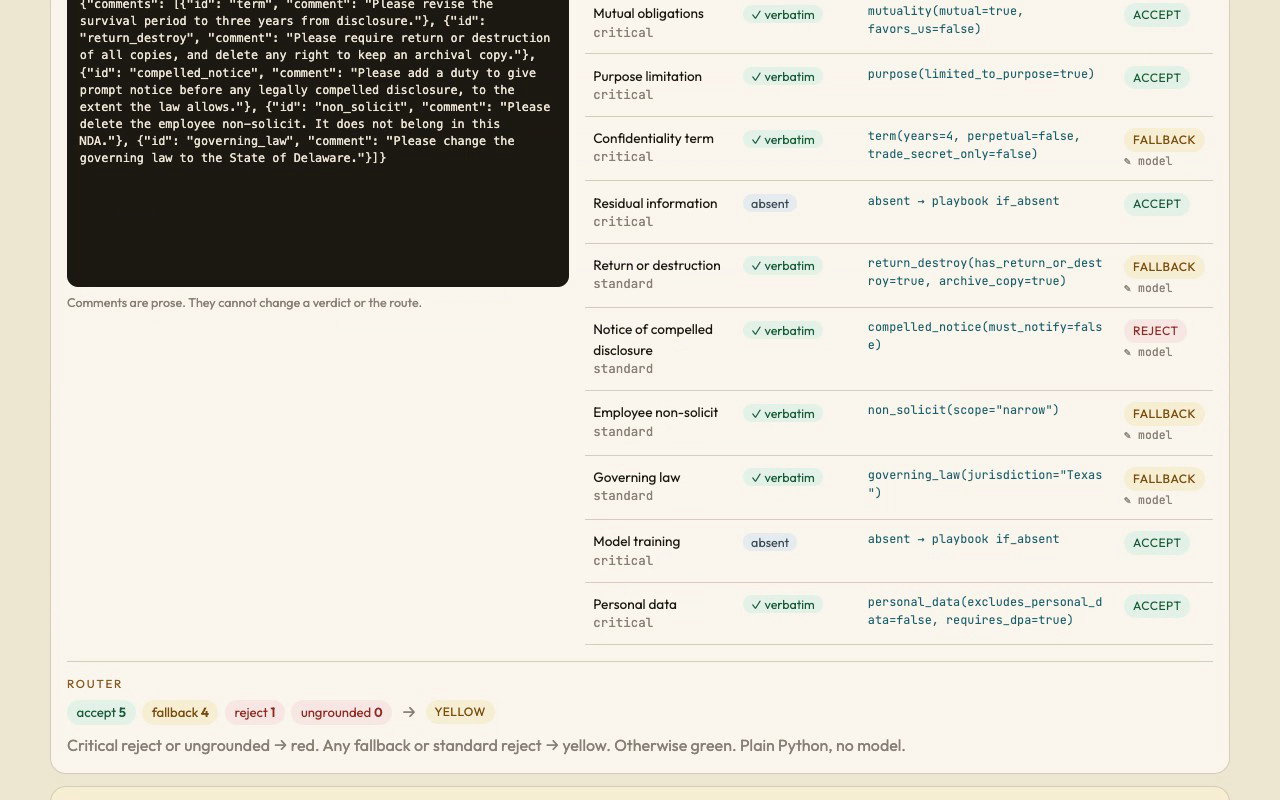This screenshot has height=800, width=1280.
Task: Click the ACCEPT verdict for Purpose limitation
Action: pyautogui.click(x=1157, y=78)
